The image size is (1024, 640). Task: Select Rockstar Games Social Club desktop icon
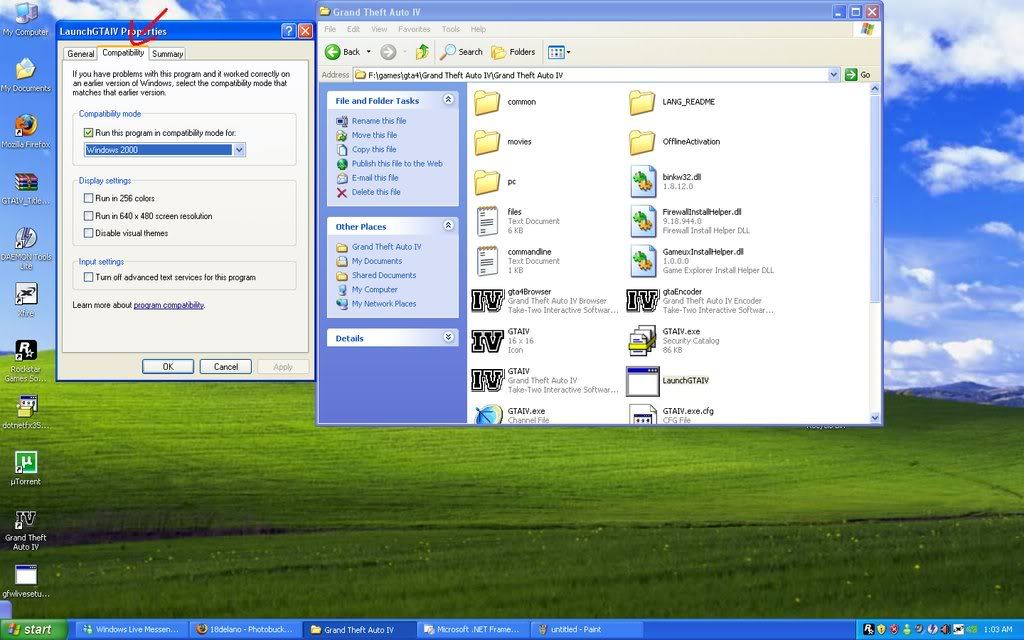(x=25, y=351)
